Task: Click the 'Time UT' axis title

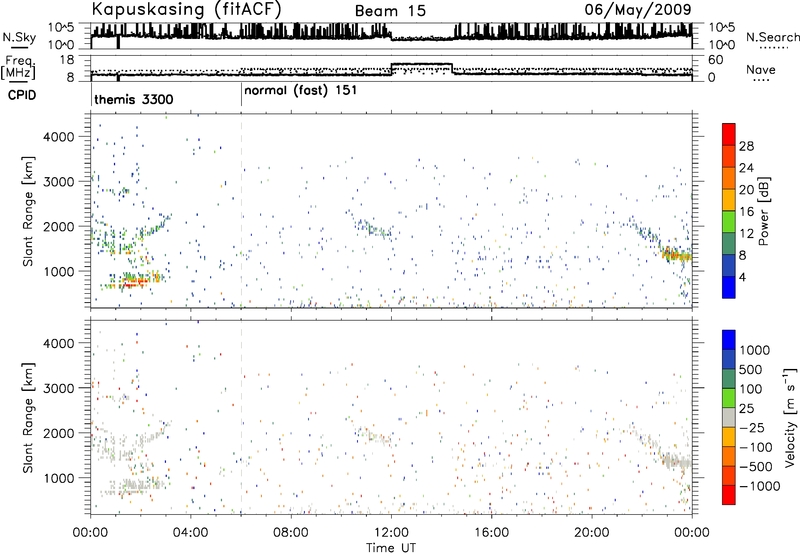Action: coord(391,548)
